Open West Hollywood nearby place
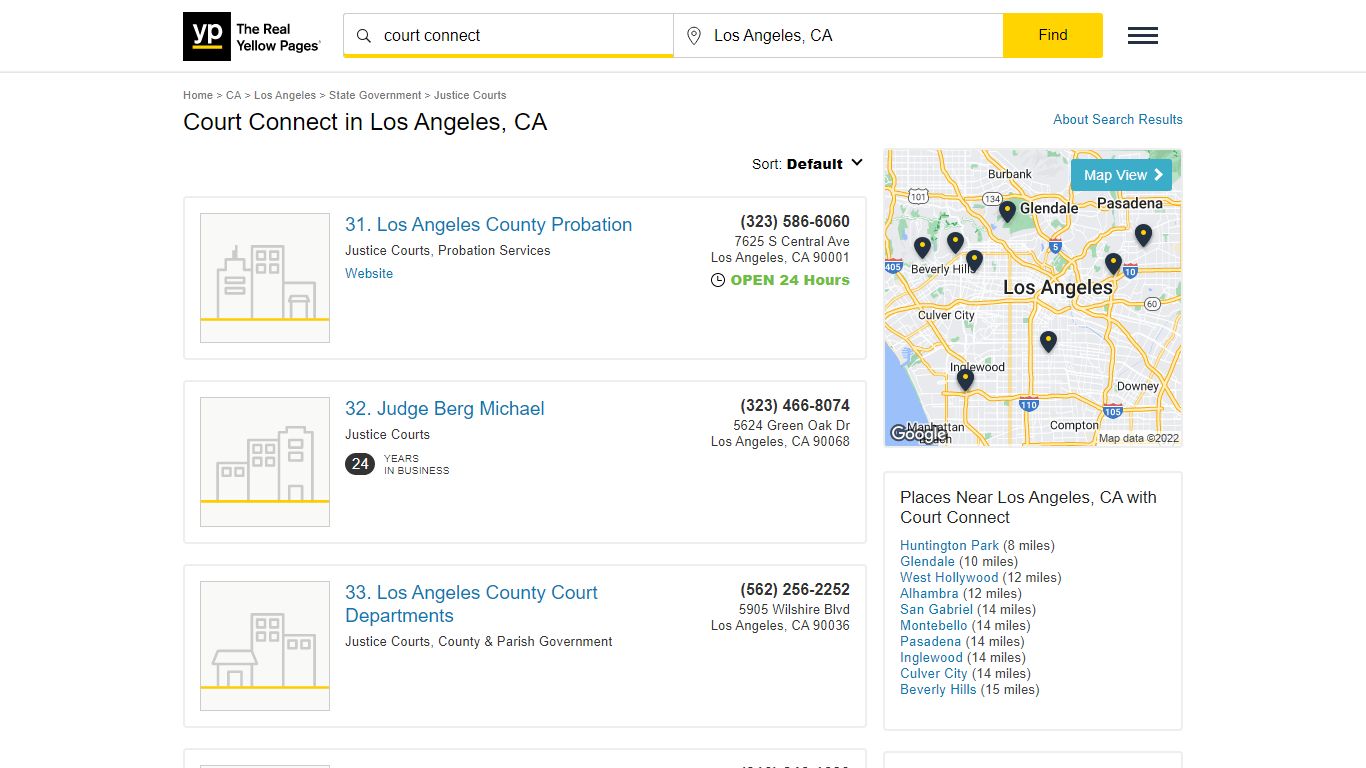Screen dimensions: 1366x768 [x=949, y=577]
